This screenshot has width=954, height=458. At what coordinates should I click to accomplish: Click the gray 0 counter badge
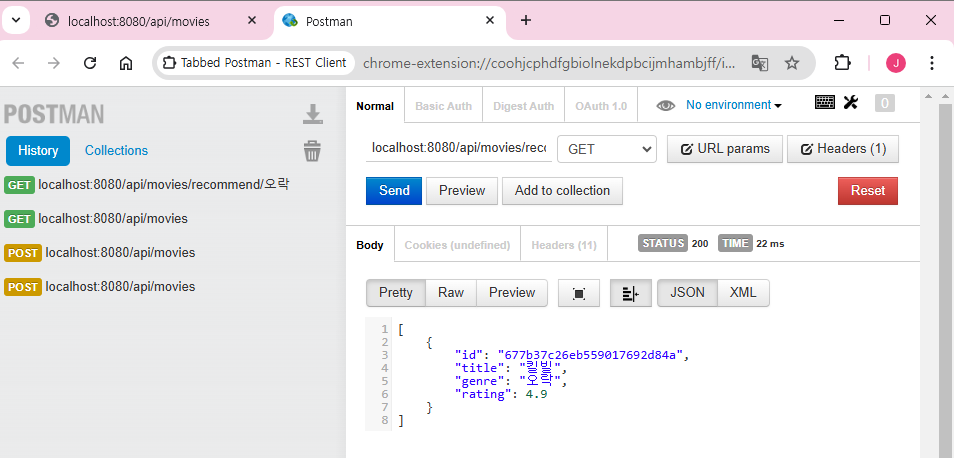pyautogui.click(x=885, y=103)
